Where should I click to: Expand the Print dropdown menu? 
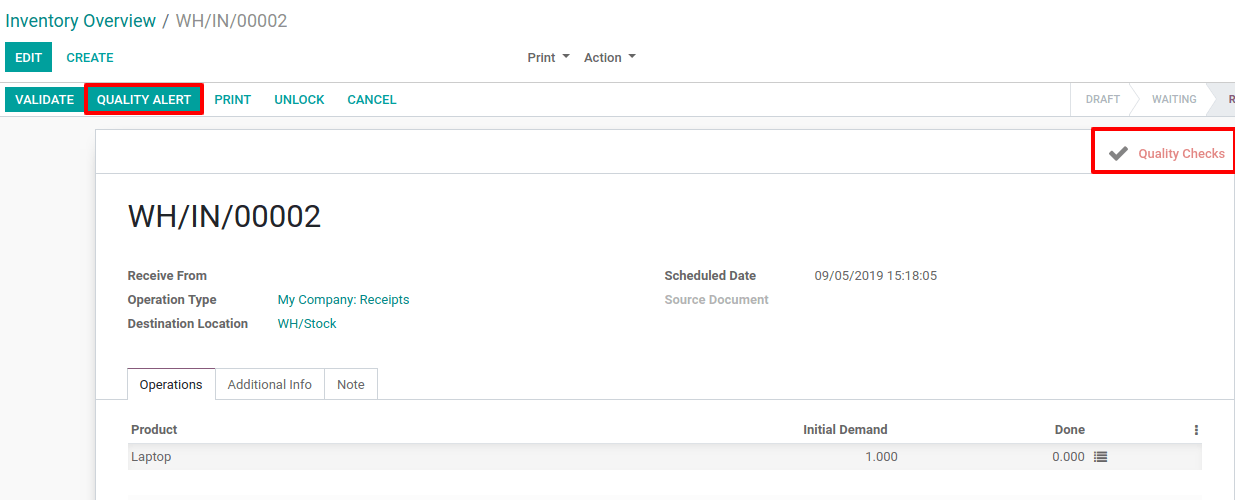548,58
